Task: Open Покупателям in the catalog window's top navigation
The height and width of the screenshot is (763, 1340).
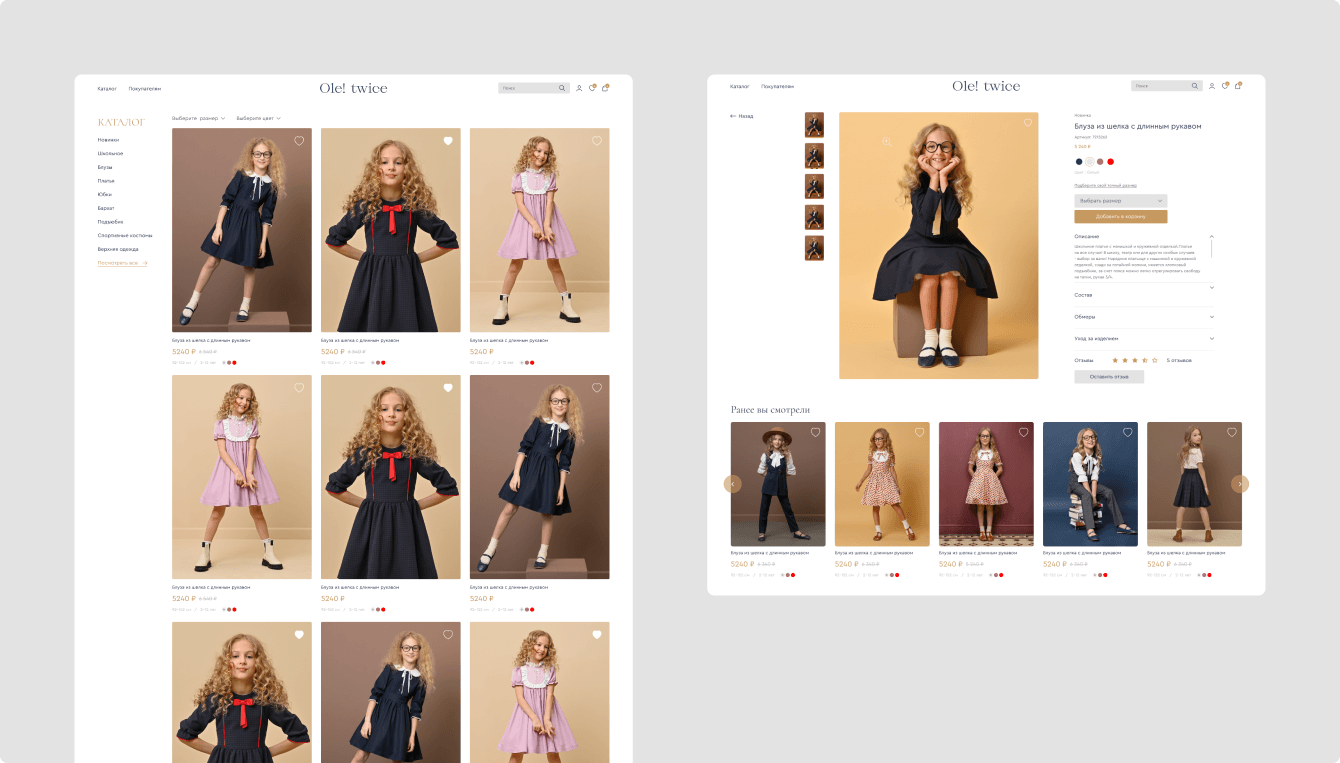Action: pos(144,88)
